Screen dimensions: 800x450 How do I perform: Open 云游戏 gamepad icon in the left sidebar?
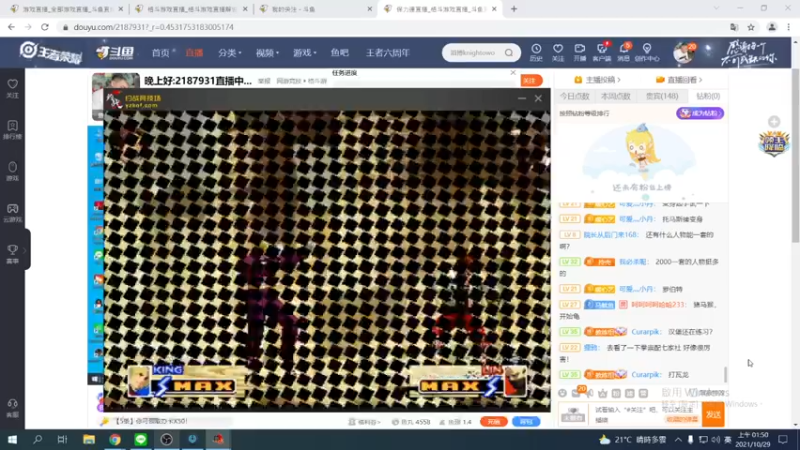click(13, 213)
